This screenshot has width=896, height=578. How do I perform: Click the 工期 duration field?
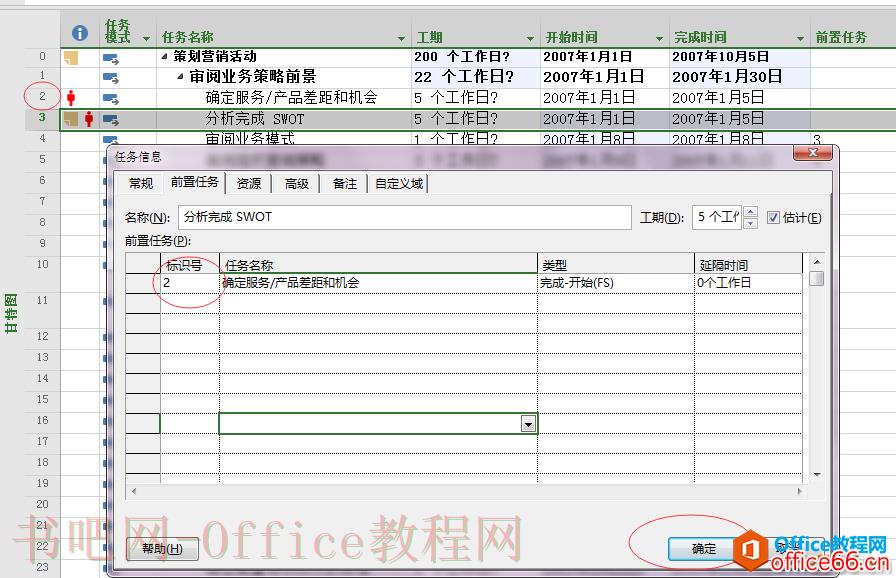(717, 217)
